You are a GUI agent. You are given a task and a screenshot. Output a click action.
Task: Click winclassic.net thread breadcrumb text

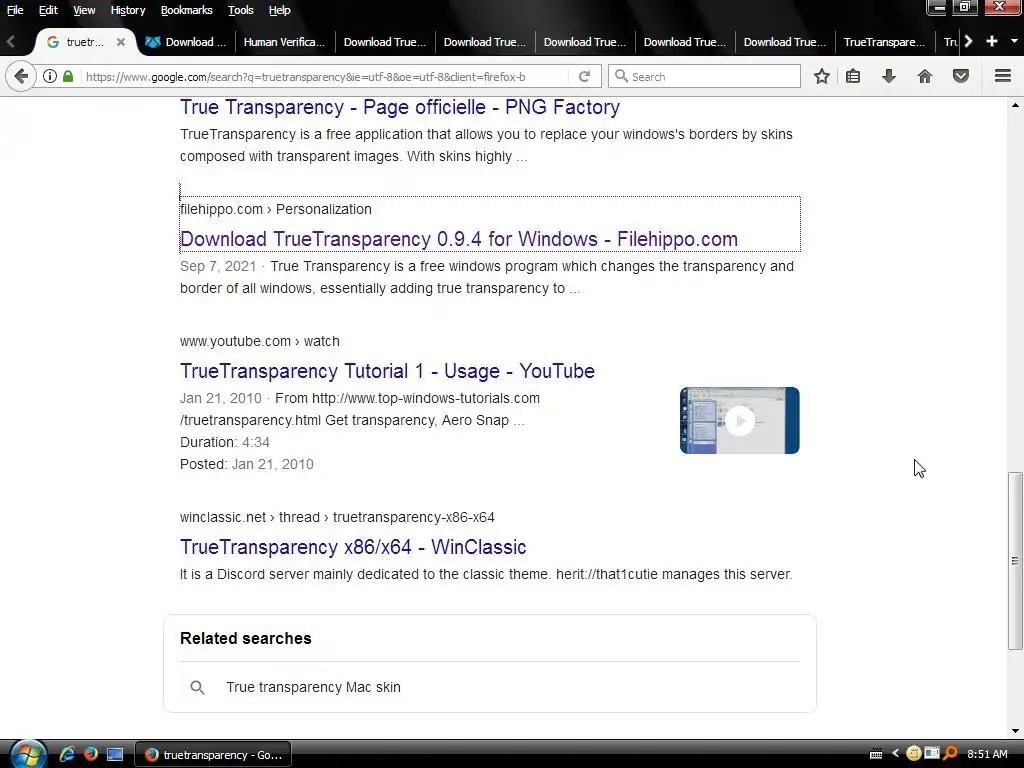pyautogui.click(x=337, y=517)
